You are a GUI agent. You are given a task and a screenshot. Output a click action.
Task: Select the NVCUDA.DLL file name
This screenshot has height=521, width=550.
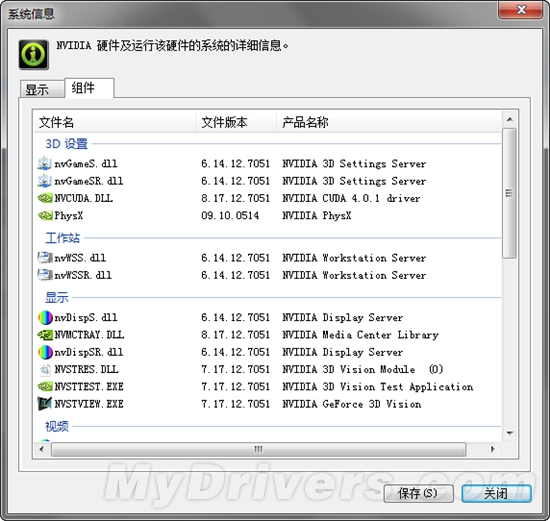84,198
